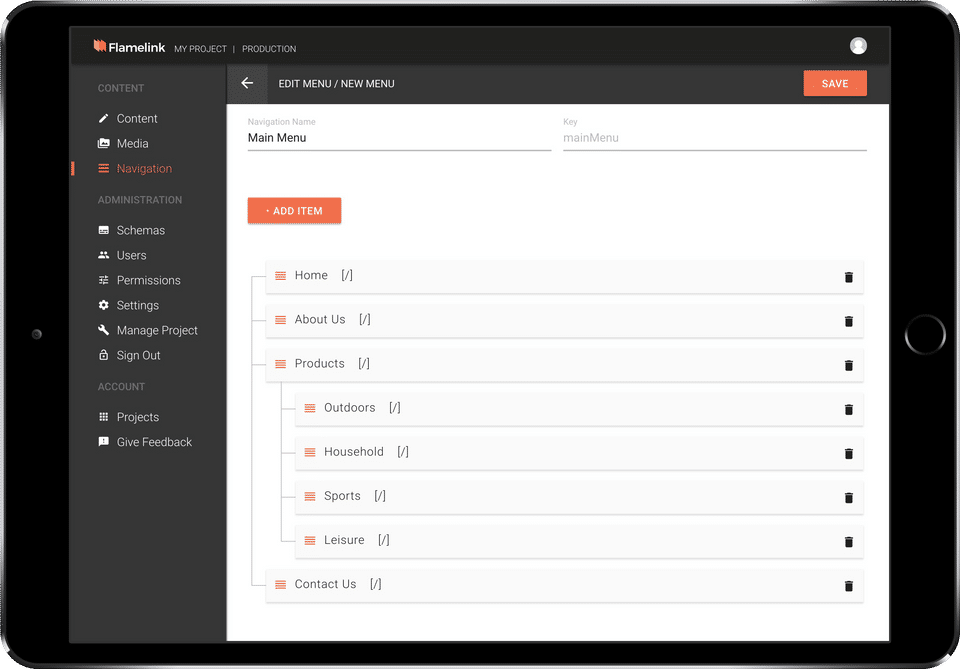Open Schemas administration page

coord(141,230)
